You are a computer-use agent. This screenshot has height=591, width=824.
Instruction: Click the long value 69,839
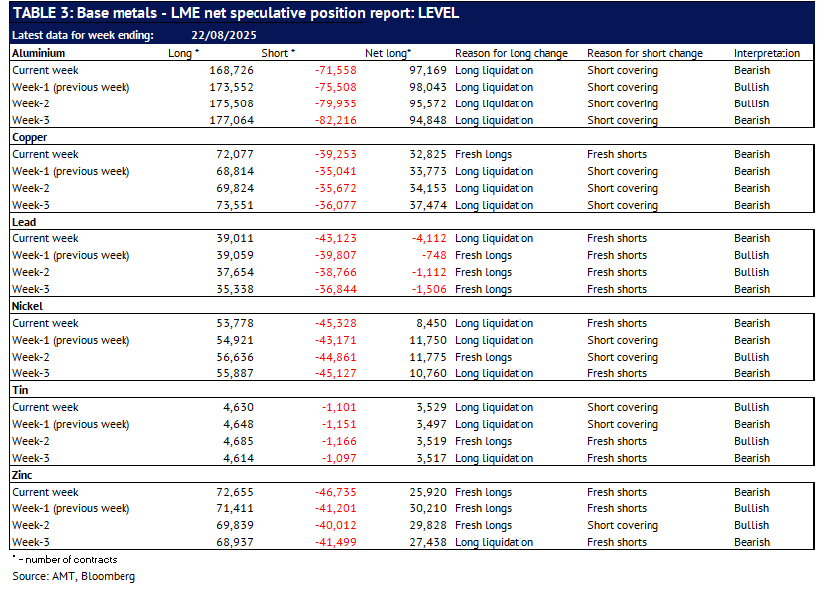pyautogui.click(x=235, y=525)
